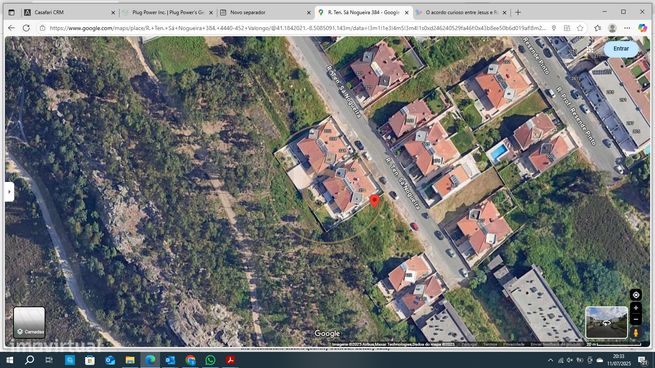Click the URL address bar

point(297,28)
